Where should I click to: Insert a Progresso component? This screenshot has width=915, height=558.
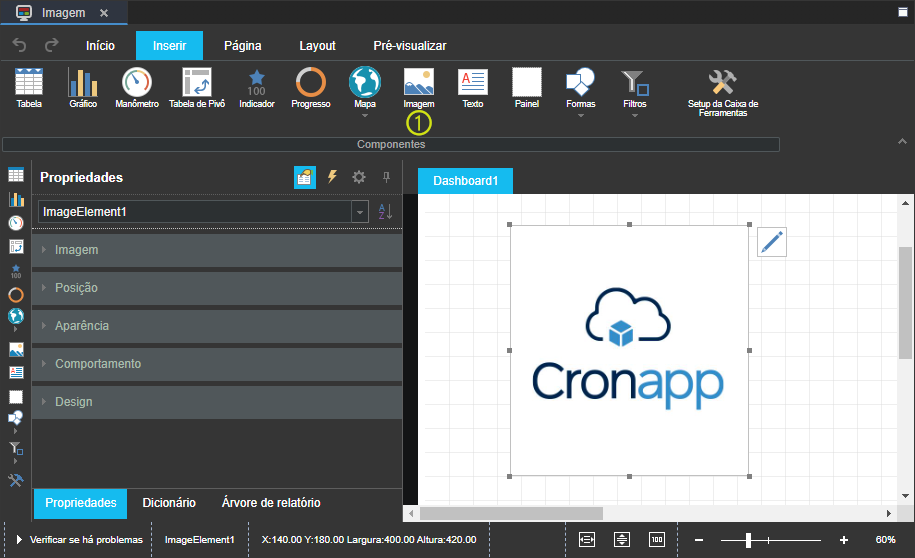tap(310, 88)
